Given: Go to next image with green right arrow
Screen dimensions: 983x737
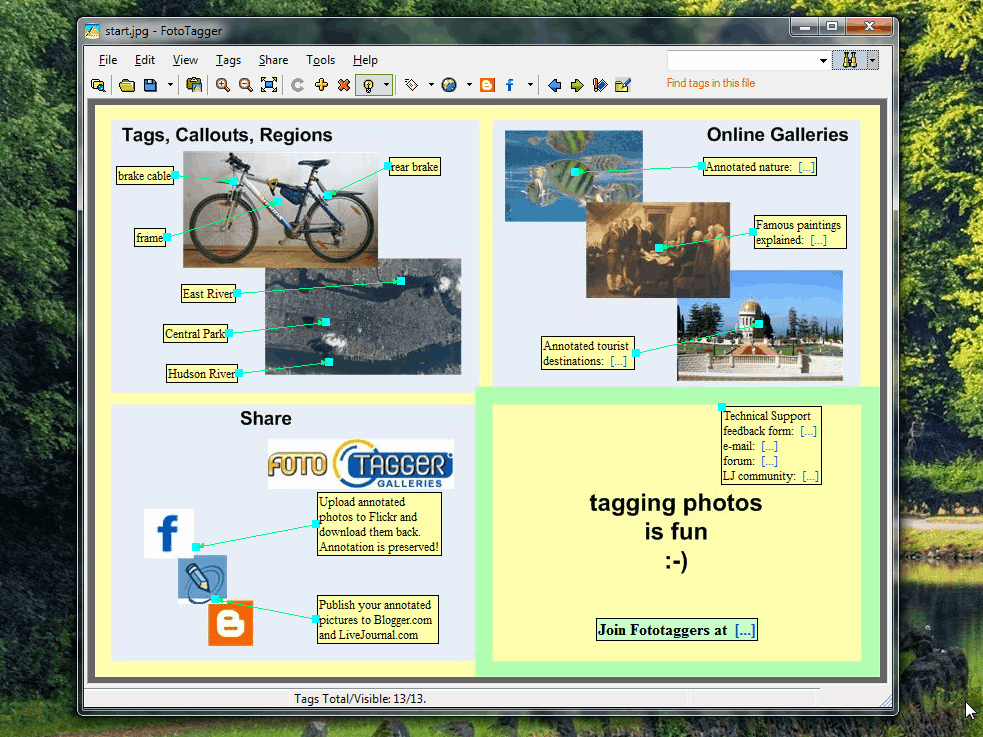Looking at the screenshot, I should point(577,85).
